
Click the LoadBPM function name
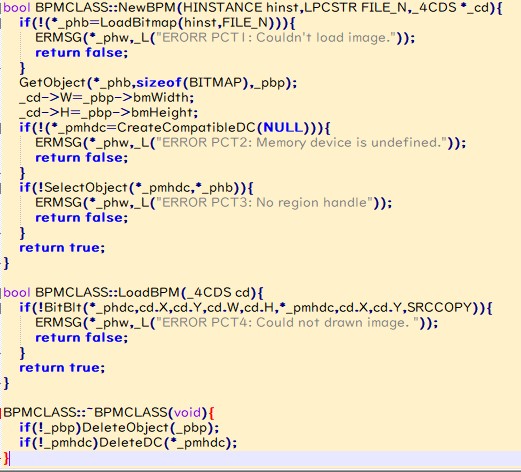(149, 292)
